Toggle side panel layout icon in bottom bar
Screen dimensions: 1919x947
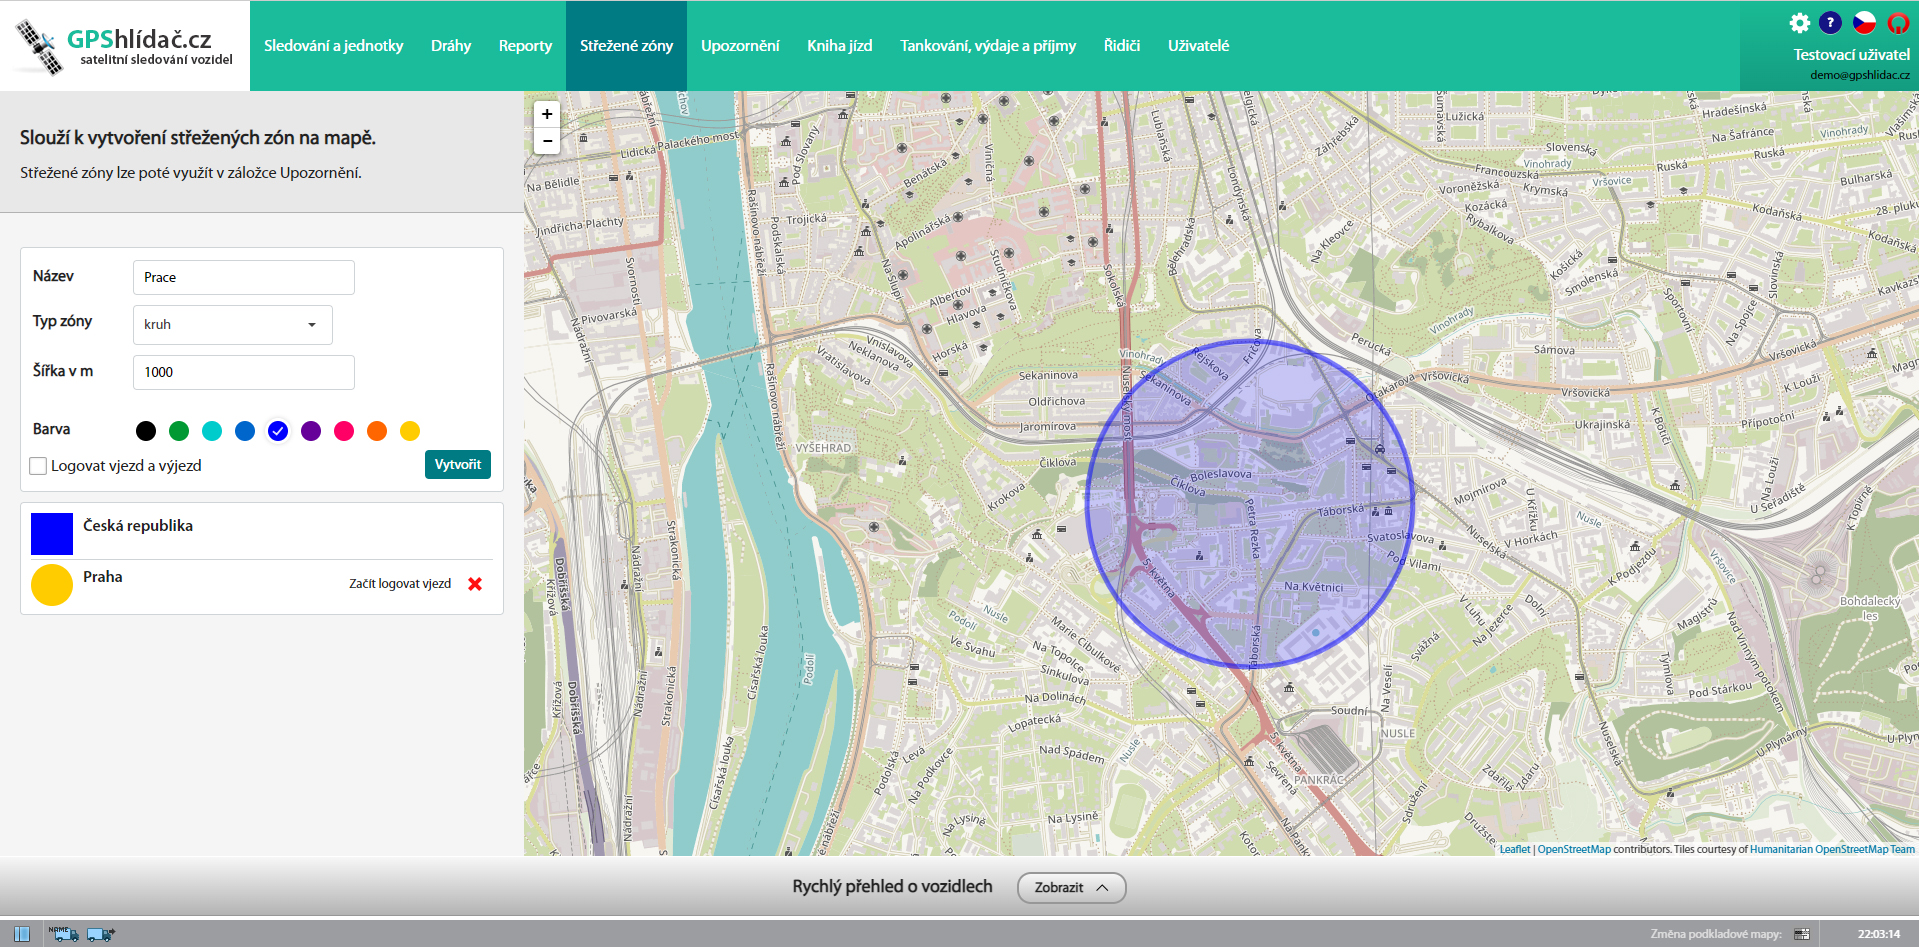point(22,934)
